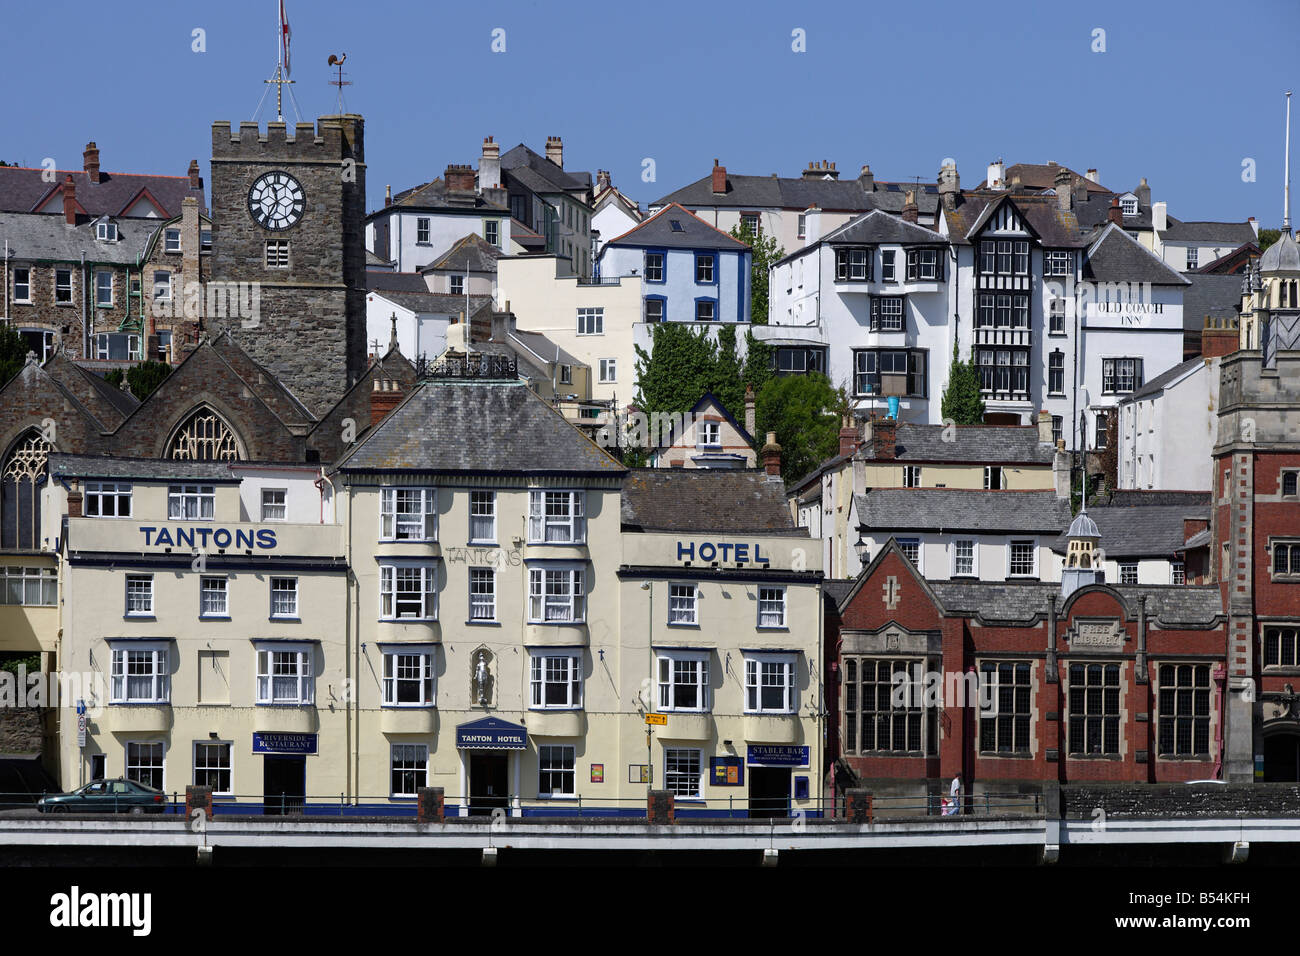The height and width of the screenshot is (956, 1300).
Task: Click the STABLE BAR sign
Action: pyautogui.click(x=777, y=755)
